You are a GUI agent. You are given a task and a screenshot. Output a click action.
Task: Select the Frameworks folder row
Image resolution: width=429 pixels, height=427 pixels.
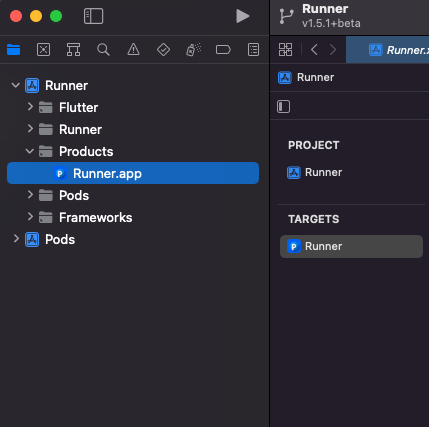click(133, 217)
